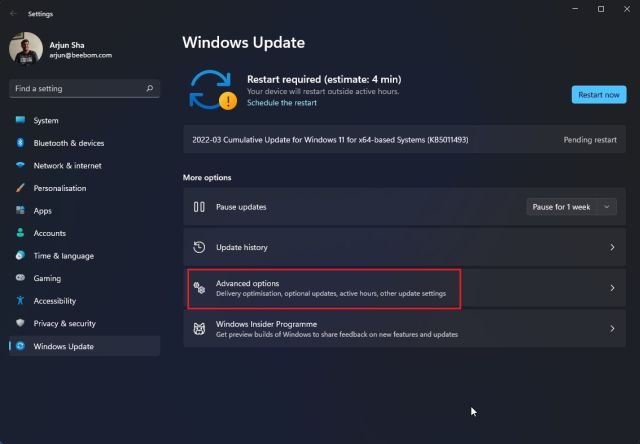Click the Windows Insider cat icon
Screen dimensions: 640x444
[199, 328]
